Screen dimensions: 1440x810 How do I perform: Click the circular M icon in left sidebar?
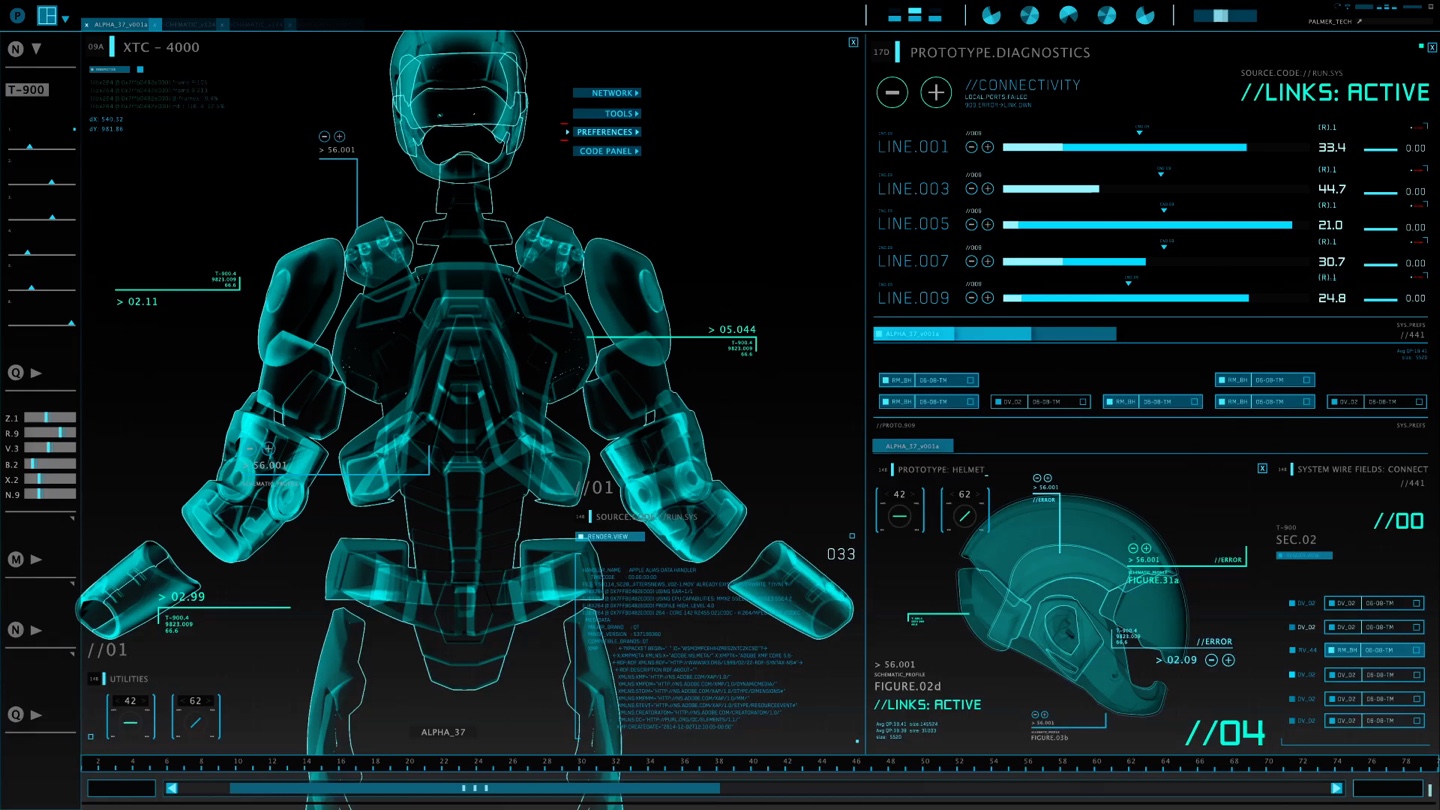[16, 560]
